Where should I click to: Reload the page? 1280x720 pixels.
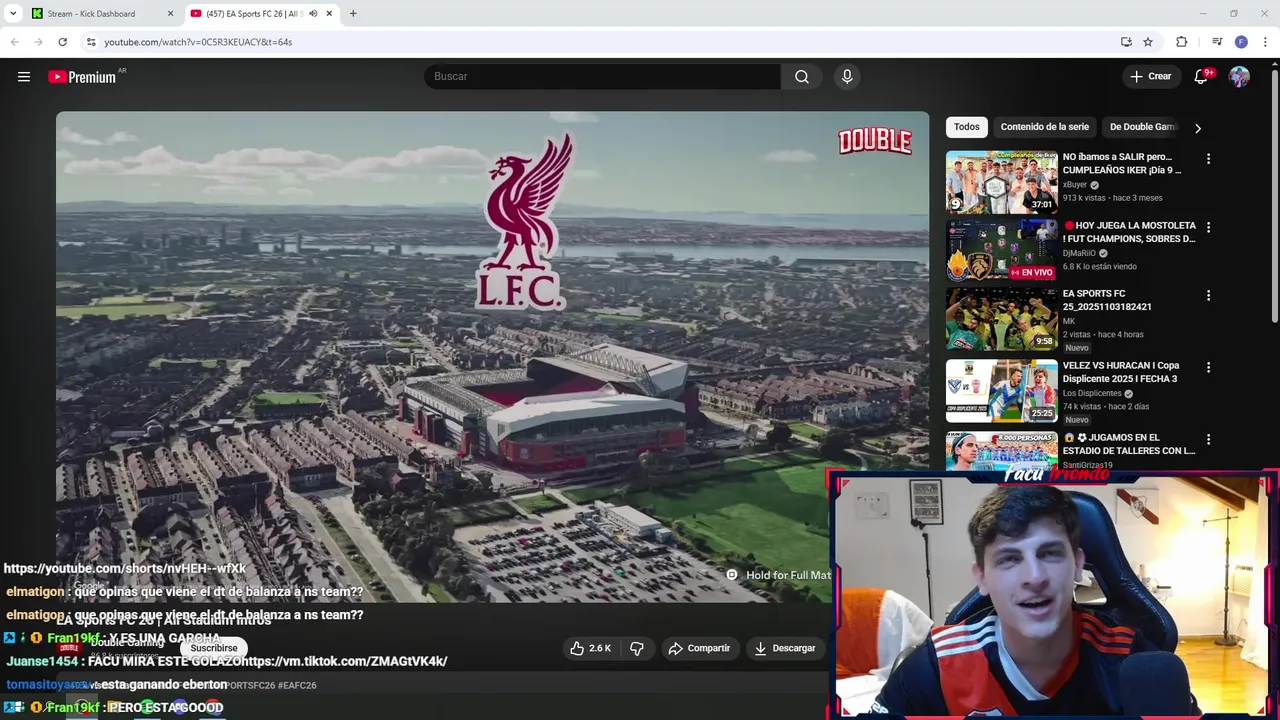click(62, 42)
